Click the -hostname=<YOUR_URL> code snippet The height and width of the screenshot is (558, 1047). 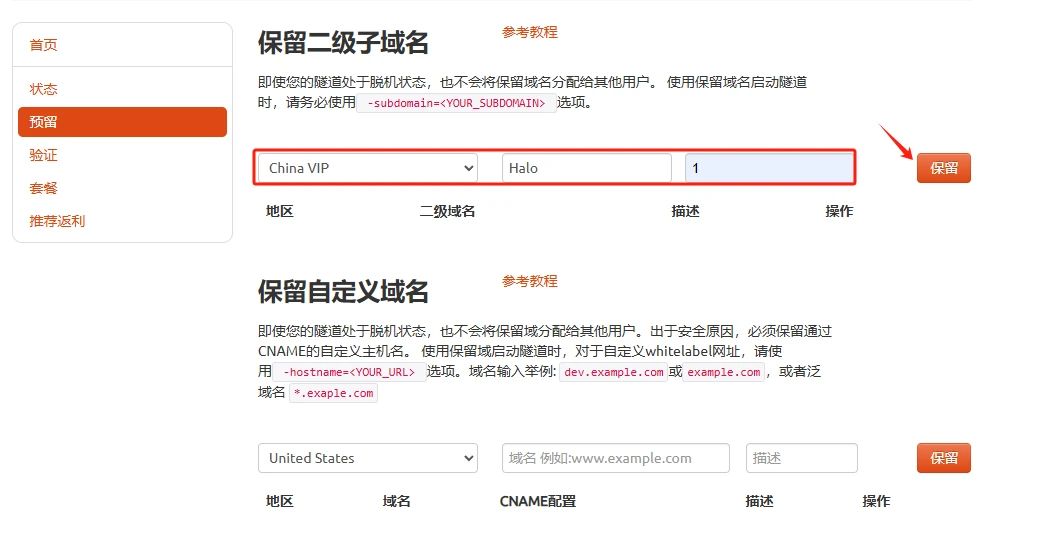pos(349,372)
